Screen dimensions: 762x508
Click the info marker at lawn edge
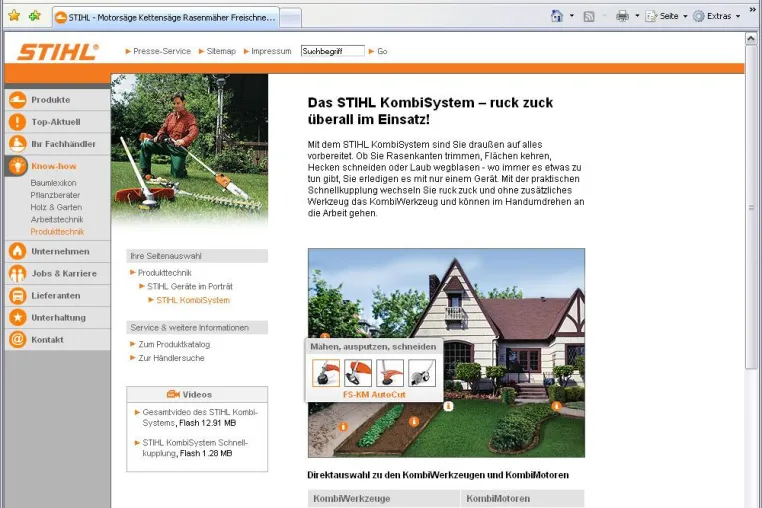(x=448, y=406)
